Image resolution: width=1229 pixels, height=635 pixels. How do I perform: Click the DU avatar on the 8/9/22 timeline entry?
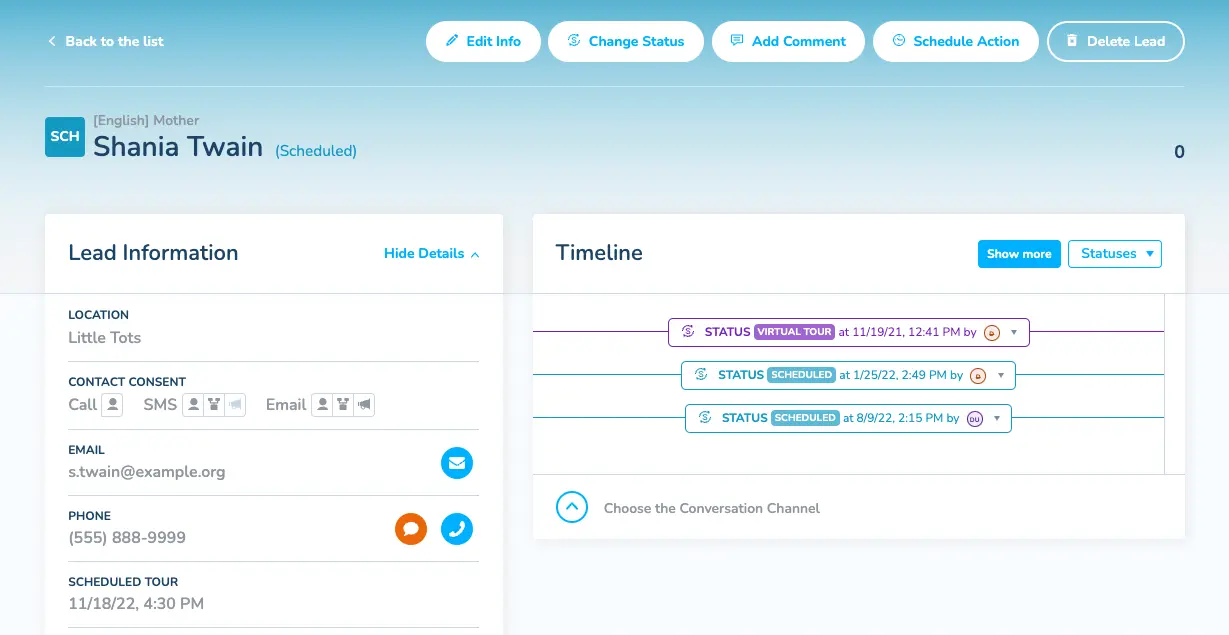[974, 419]
